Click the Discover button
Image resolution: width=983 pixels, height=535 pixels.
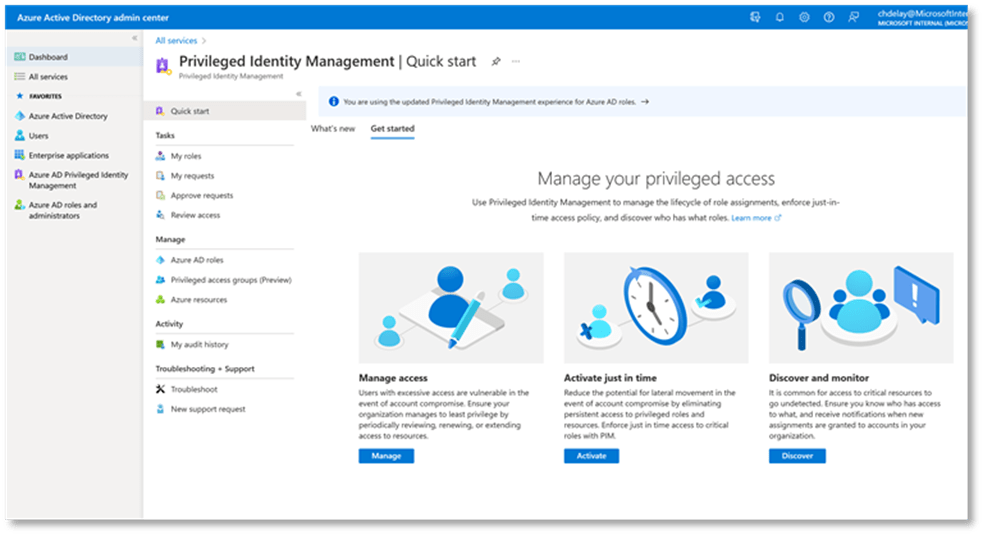(x=797, y=456)
